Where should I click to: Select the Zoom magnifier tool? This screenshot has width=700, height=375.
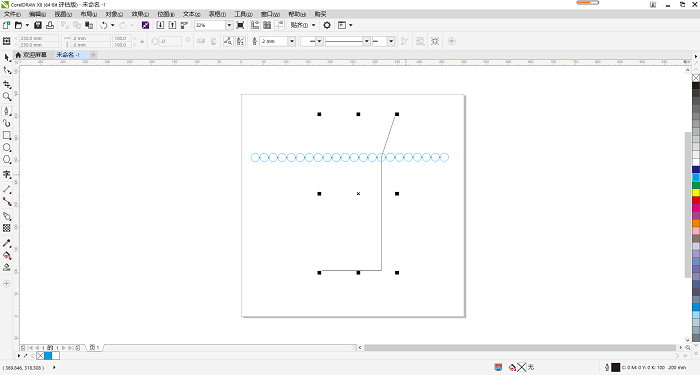point(7,97)
